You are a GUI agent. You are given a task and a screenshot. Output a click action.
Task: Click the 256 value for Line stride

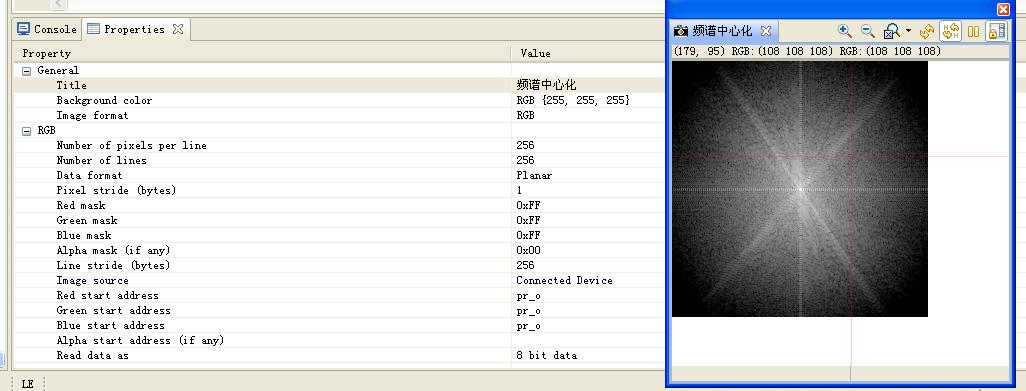(525, 265)
